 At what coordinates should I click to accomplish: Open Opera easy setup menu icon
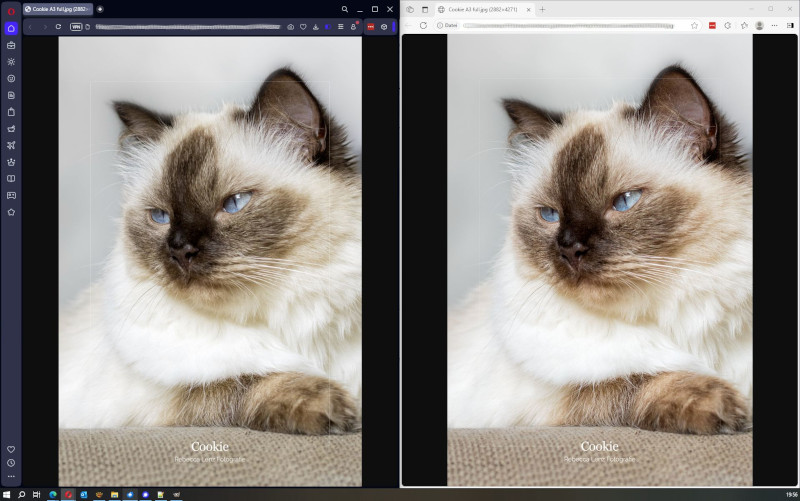click(x=340, y=27)
